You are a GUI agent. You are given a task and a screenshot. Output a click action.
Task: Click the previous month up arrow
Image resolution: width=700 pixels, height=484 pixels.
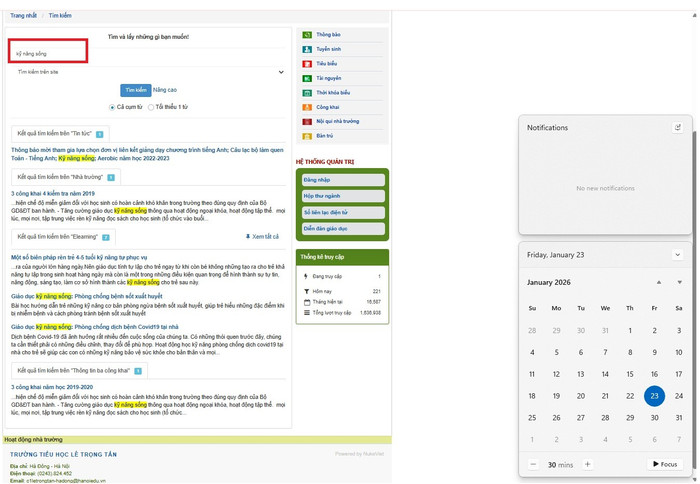point(658,283)
